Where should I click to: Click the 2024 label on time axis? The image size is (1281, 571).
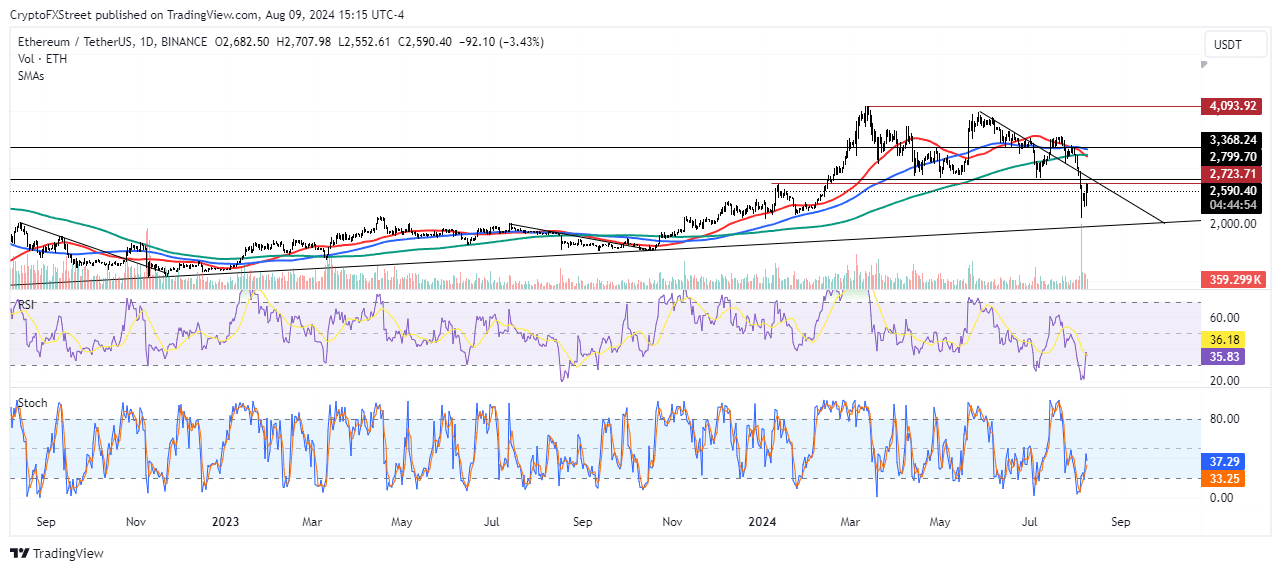tap(762, 521)
